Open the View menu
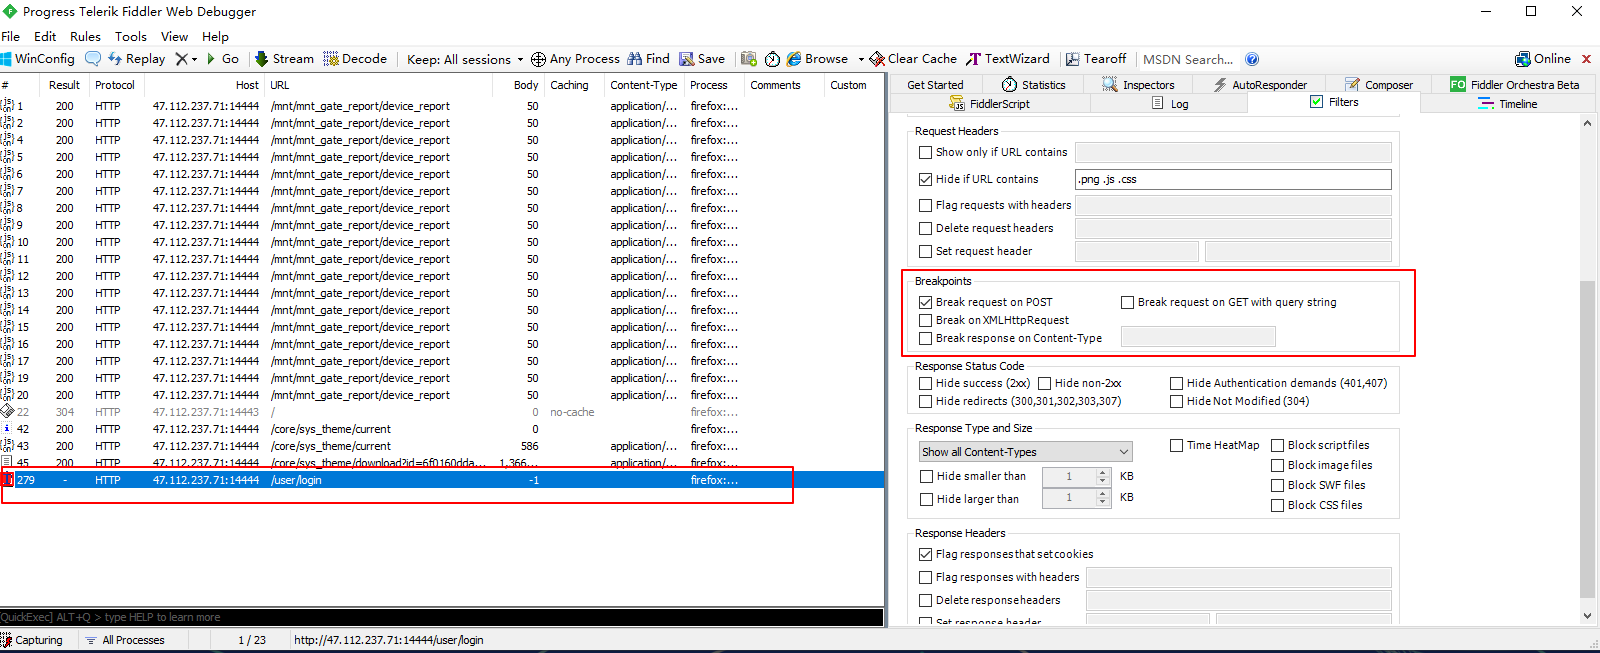 (174, 36)
